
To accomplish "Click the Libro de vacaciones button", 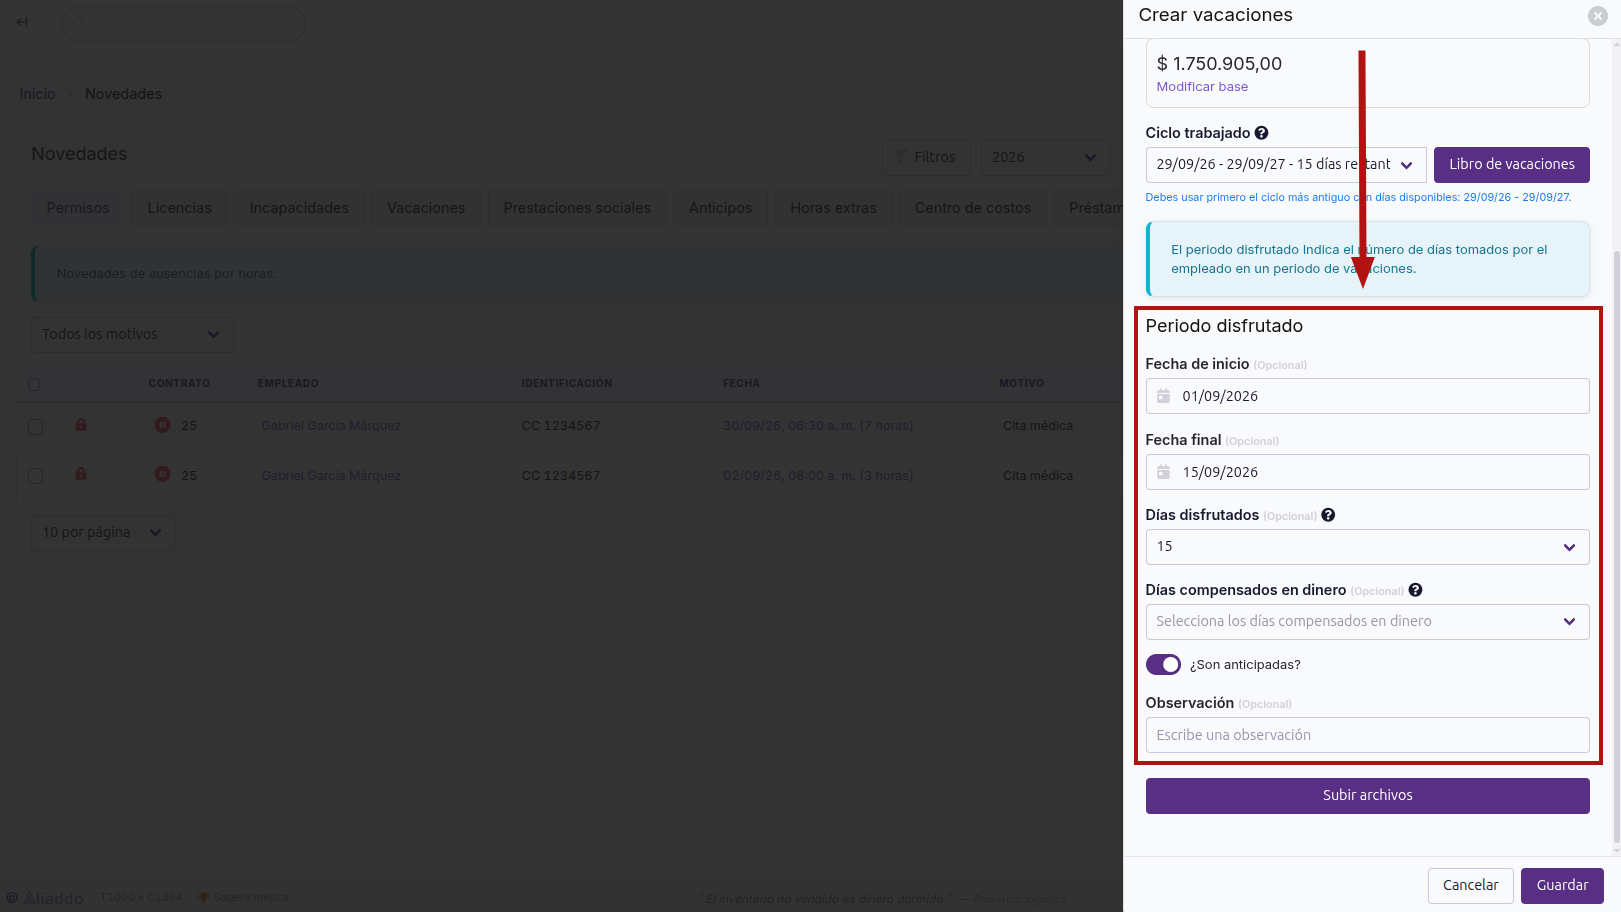I will pos(1511,165).
